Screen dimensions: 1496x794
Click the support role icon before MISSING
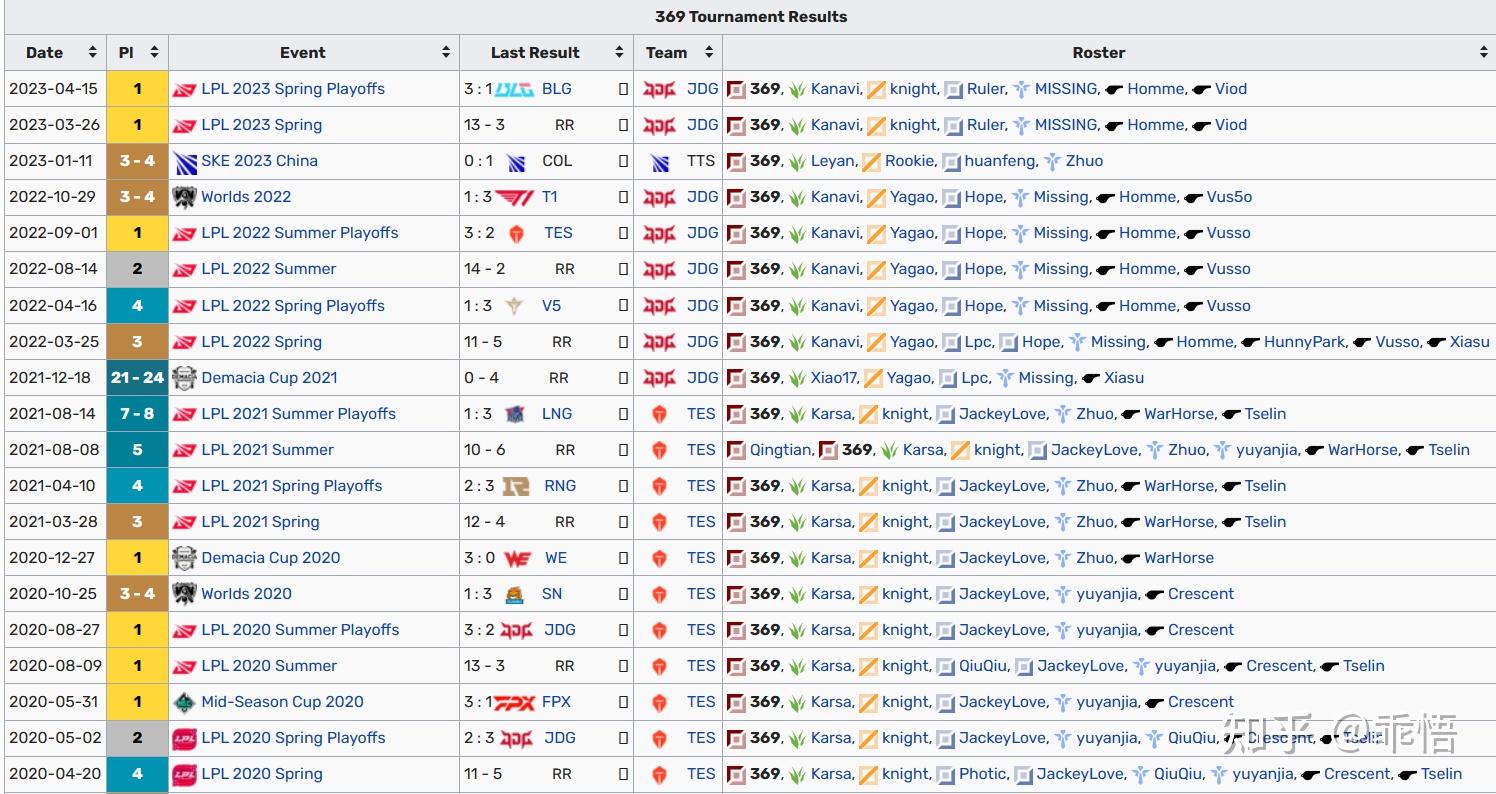coord(1022,89)
